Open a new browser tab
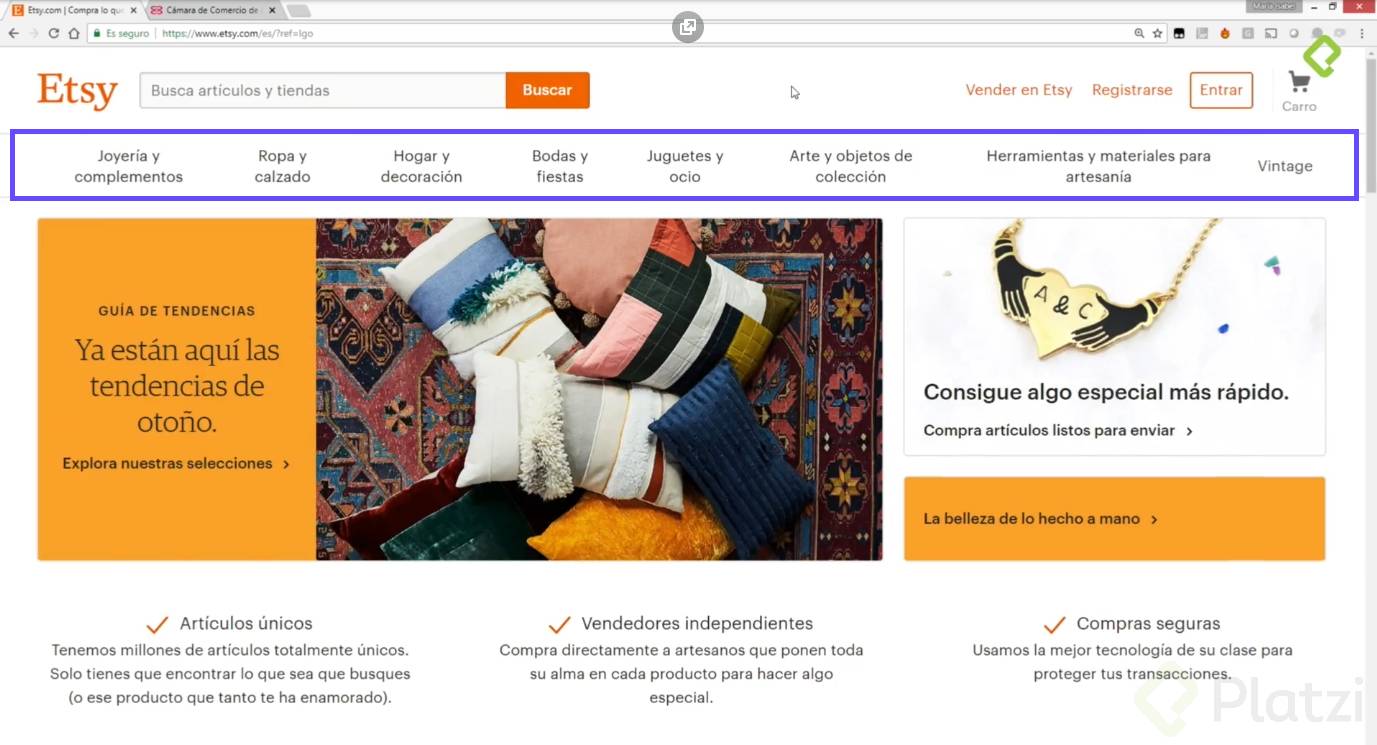The width and height of the screenshot is (1377, 745). point(299,10)
